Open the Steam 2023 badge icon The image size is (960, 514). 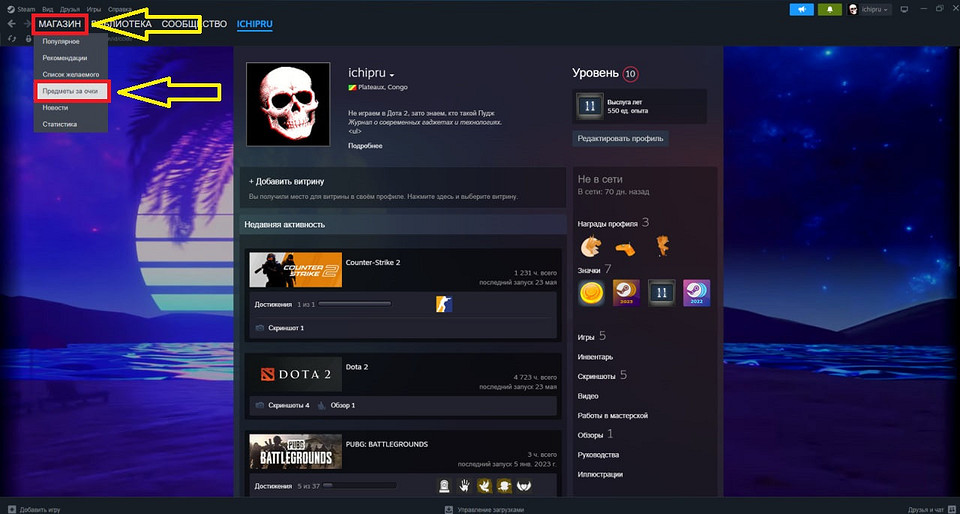(626, 293)
